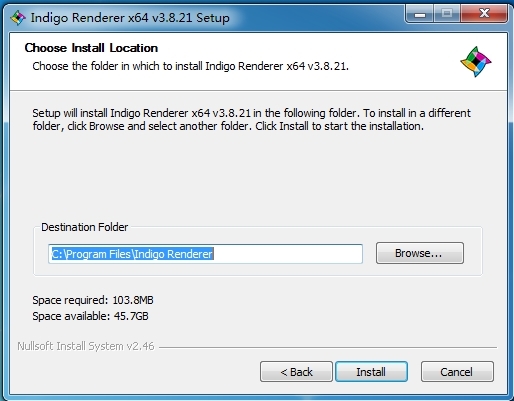Click the "Setup will install Indigo Renderer" description paragraph
This screenshot has height=401, width=514.
click(251, 120)
